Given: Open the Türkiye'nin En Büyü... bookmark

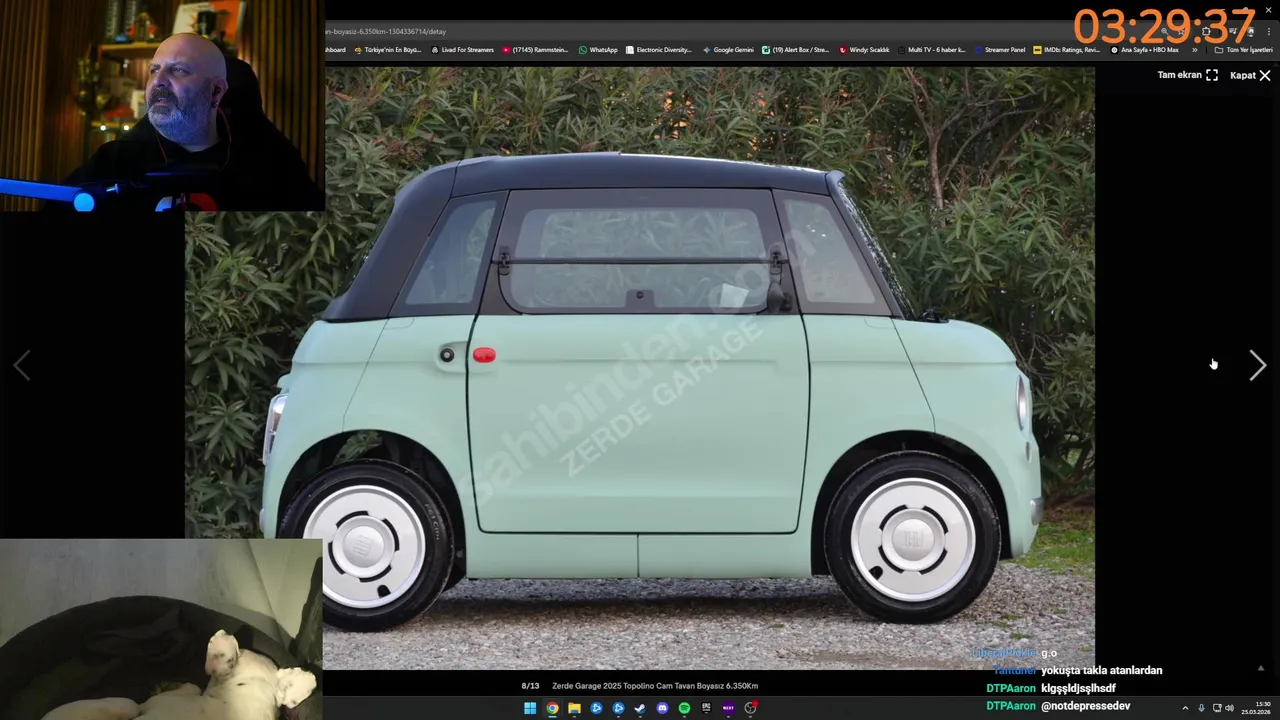Looking at the screenshot, I should [387, 50].
